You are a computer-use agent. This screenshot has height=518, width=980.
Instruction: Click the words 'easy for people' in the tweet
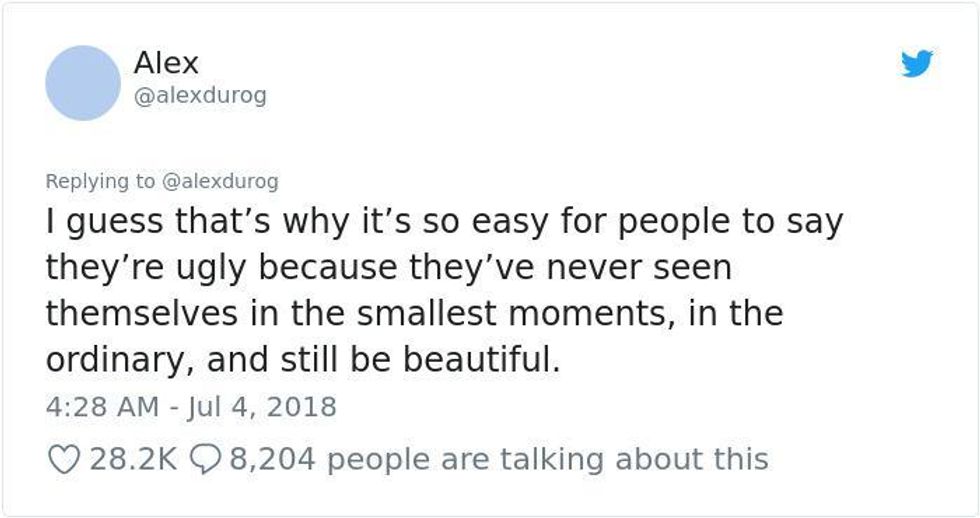point(601,222)
